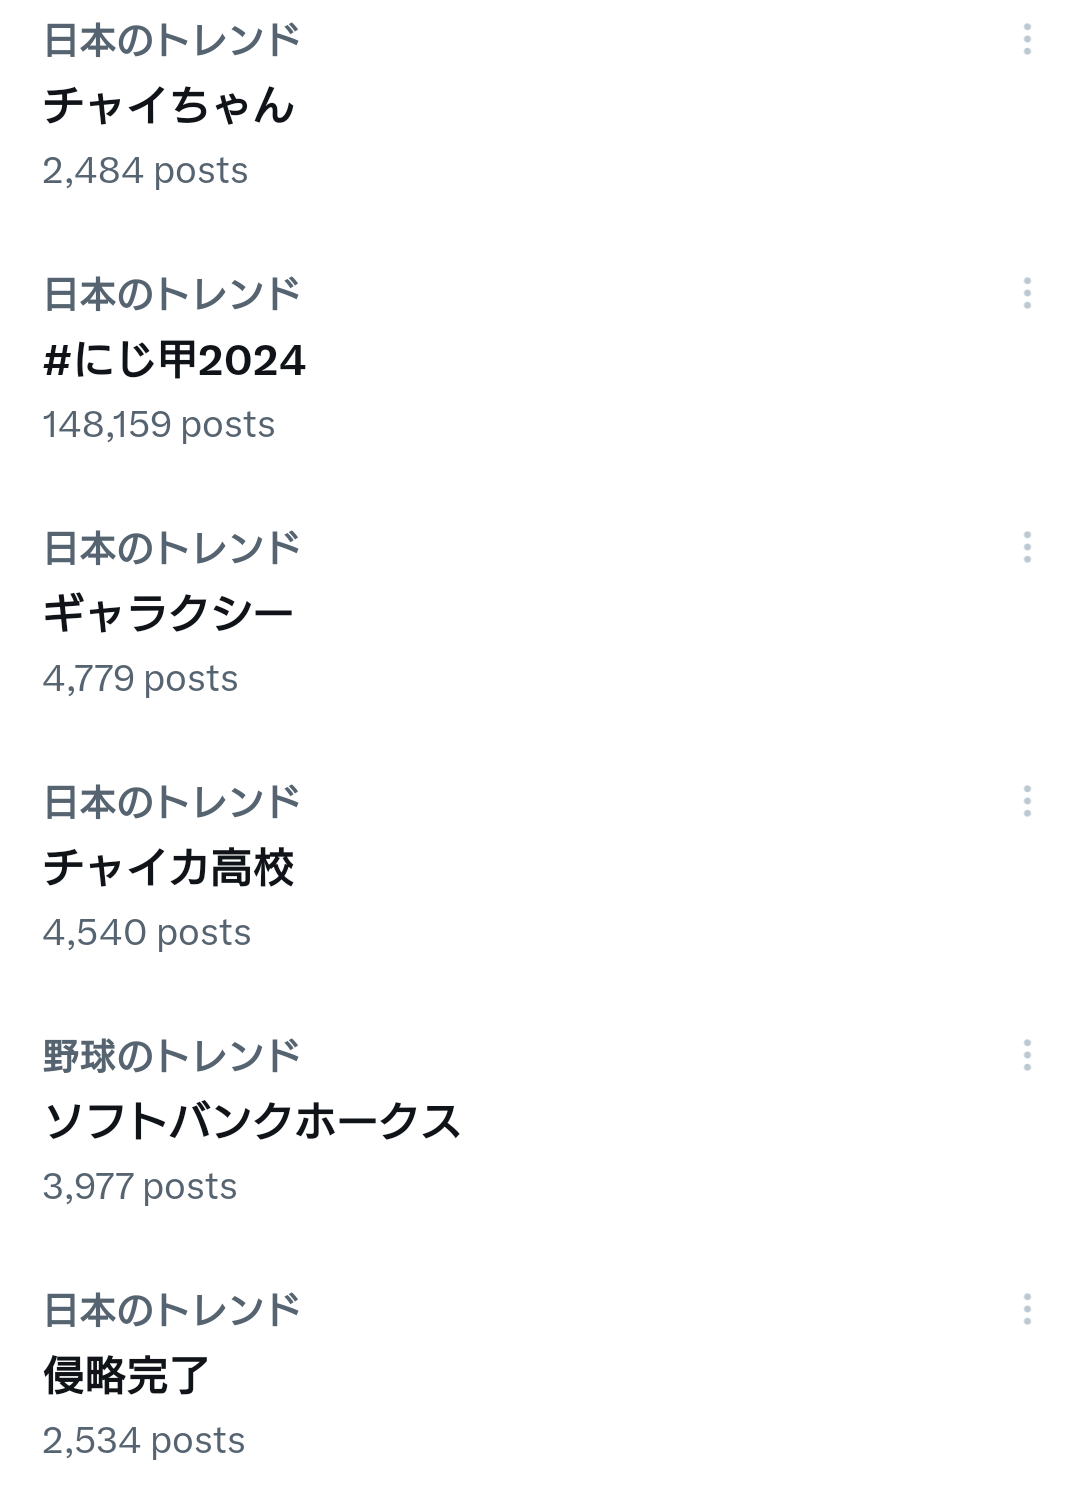Open more options for #にじ甲2024 trend
This screenshot has width=1080, height=1508.
pyautogui.click(x=1027, y=294)
